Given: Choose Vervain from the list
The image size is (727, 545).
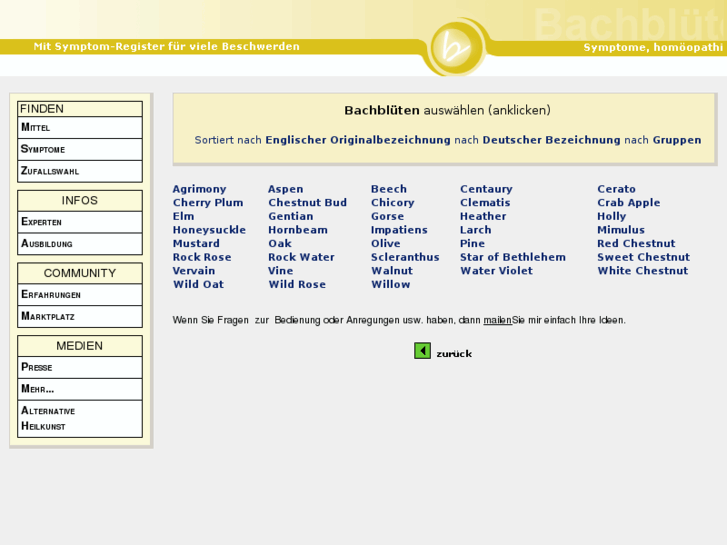Looking at the screenshot, I should point(193,271).
